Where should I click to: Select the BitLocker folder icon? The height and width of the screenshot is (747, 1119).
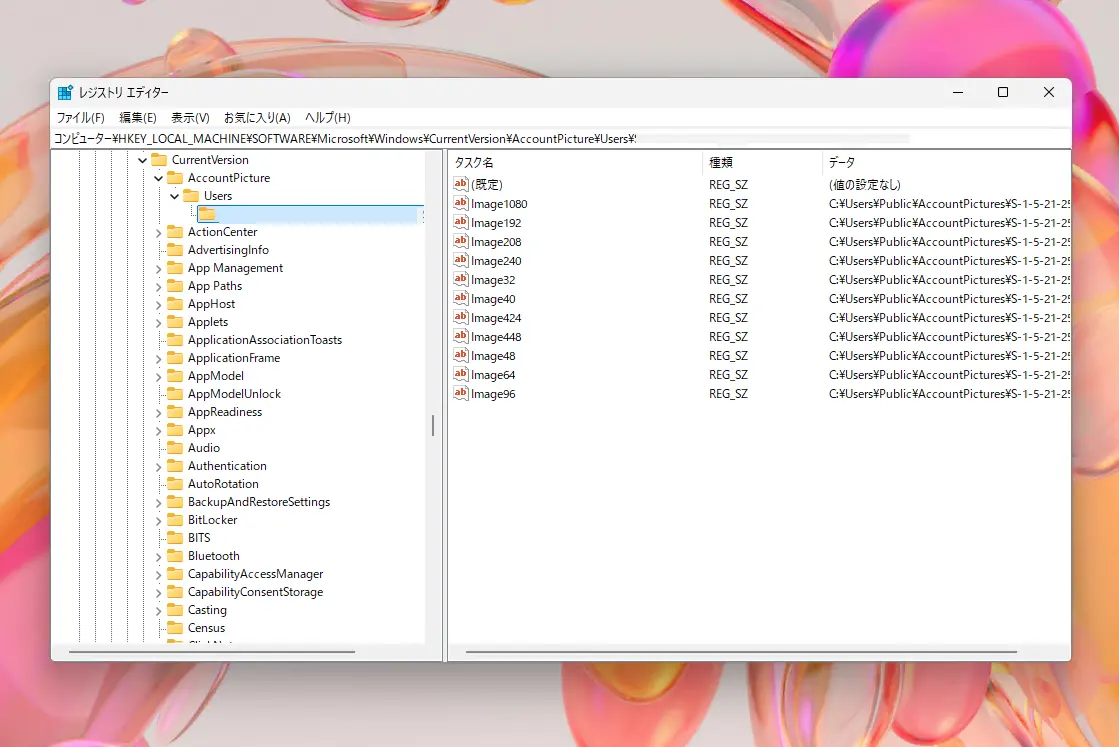pos(175,519)
